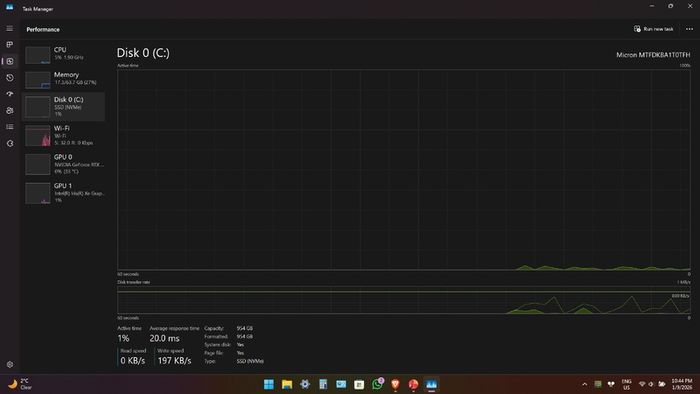Open the Startup apps page icon
The image size is (700, 394).
pos(9,94)
